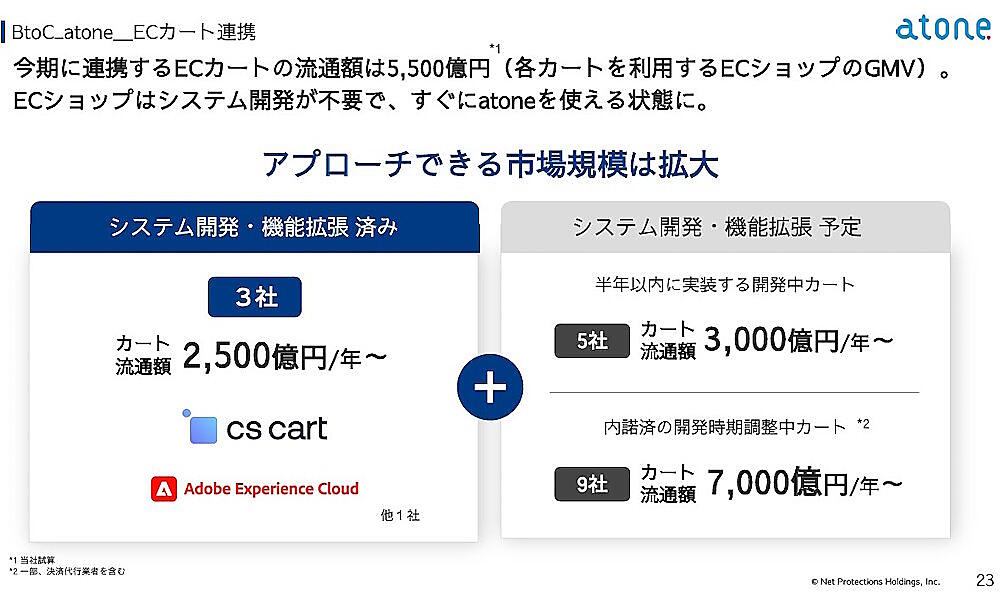Select the blue 3社 badge
The height and width of the screenshot is (594, 1000).
click(255, 298)
